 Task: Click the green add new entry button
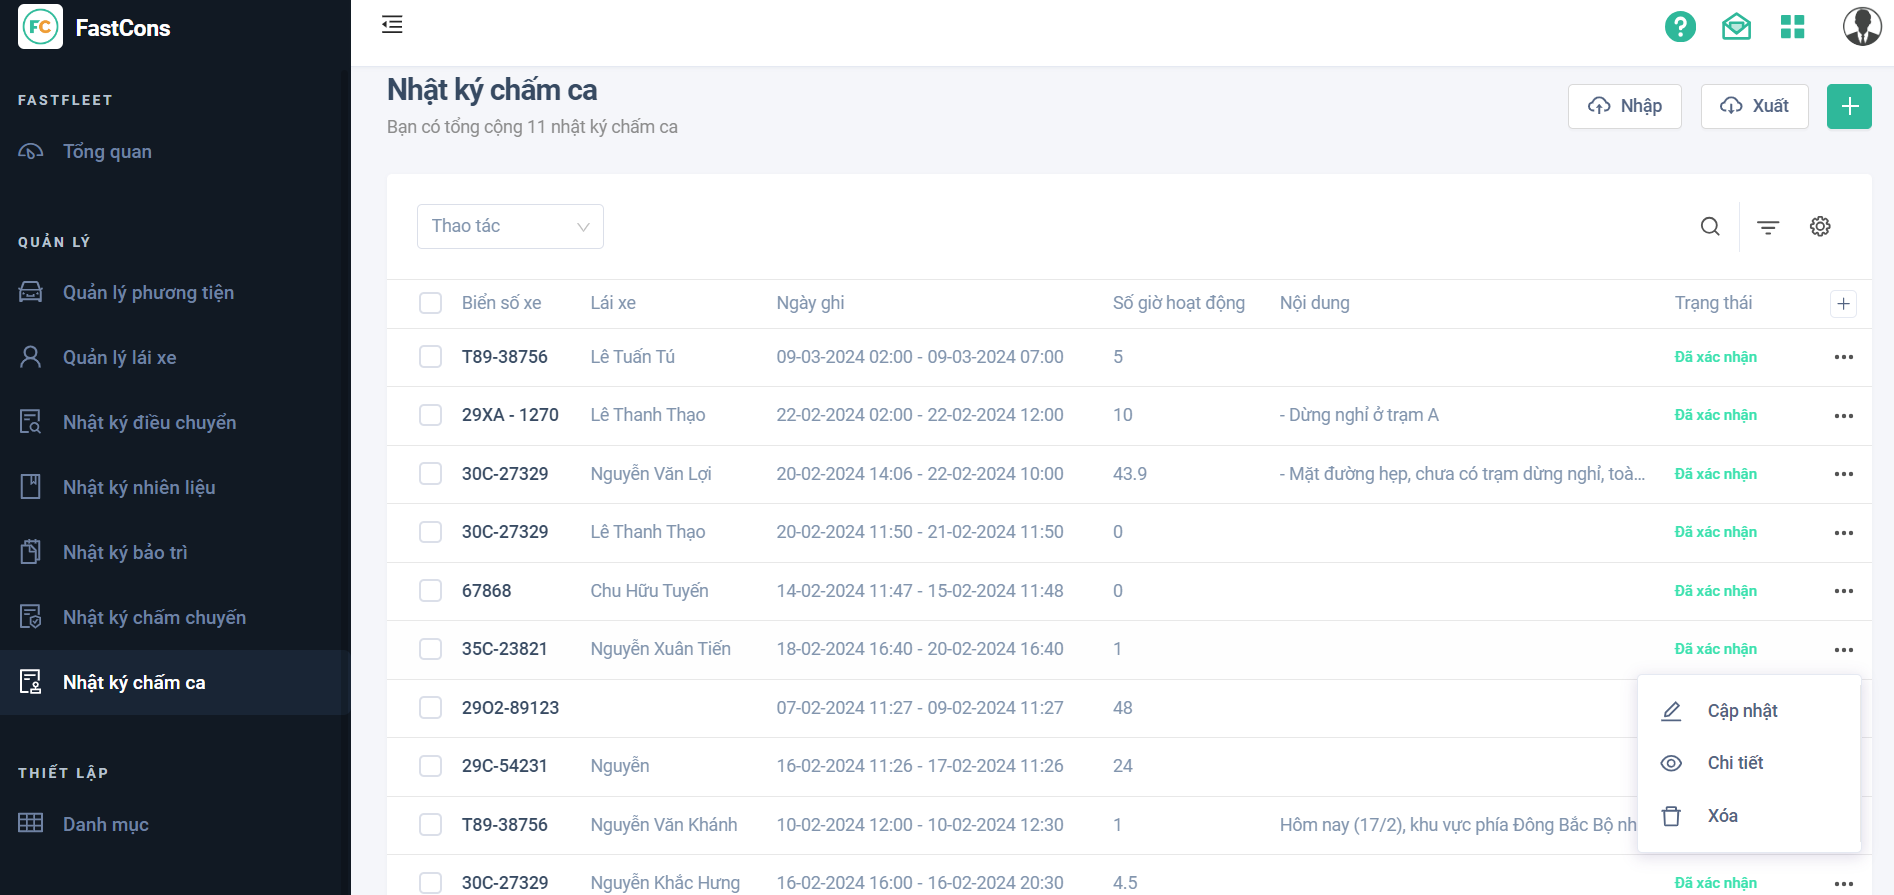1849,106
